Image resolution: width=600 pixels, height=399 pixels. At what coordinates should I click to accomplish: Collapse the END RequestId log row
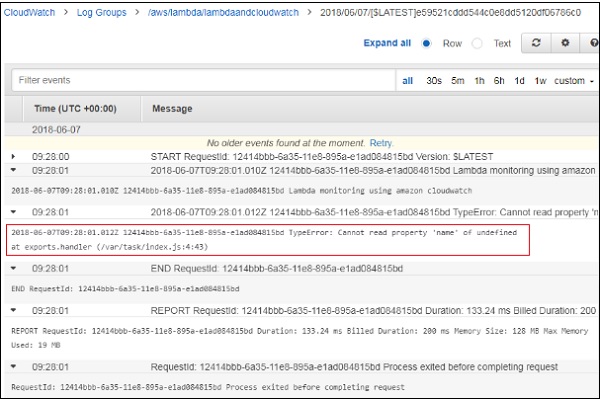pyautogui.click(x=13, y=268)
